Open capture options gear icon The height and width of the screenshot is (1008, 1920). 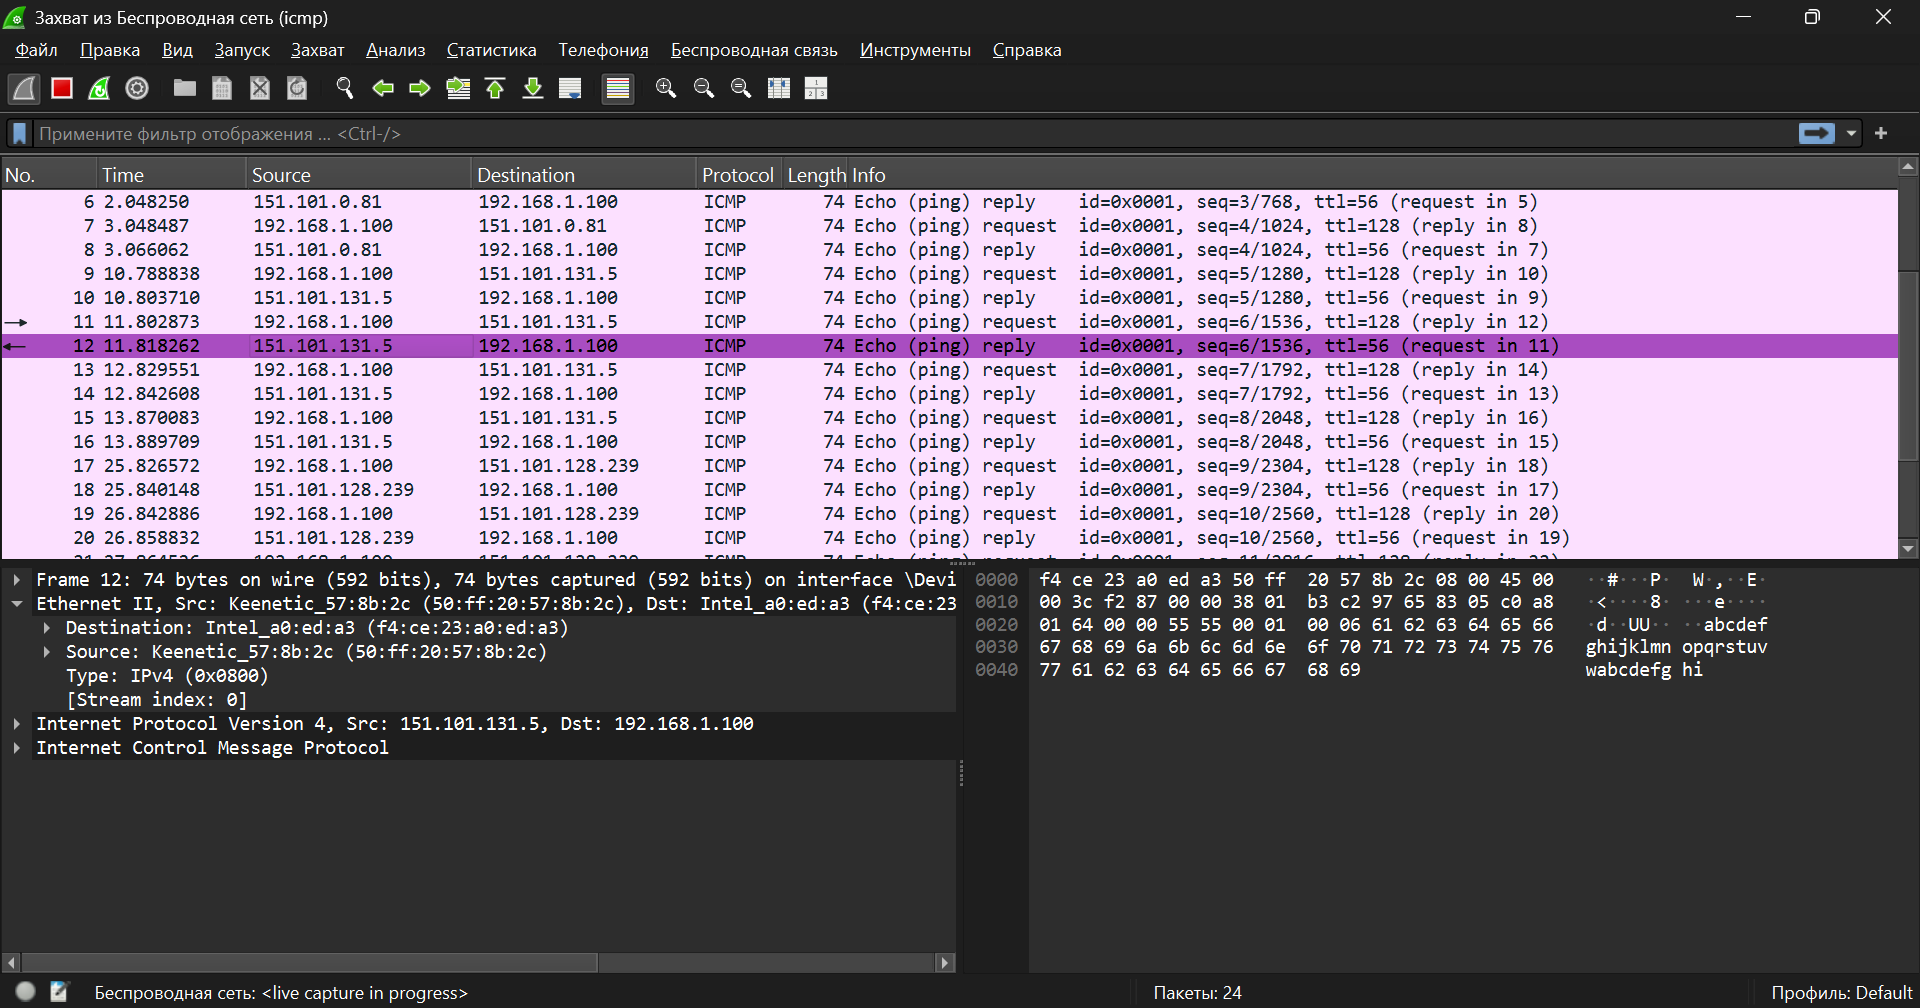[x=137, y=89]
